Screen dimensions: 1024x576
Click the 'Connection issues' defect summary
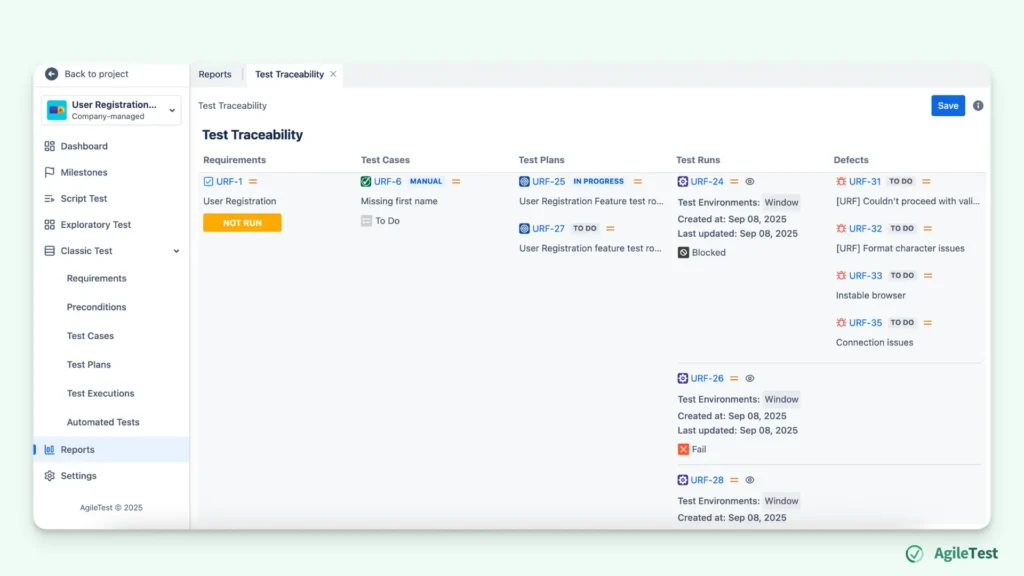[x=874, y=342]
